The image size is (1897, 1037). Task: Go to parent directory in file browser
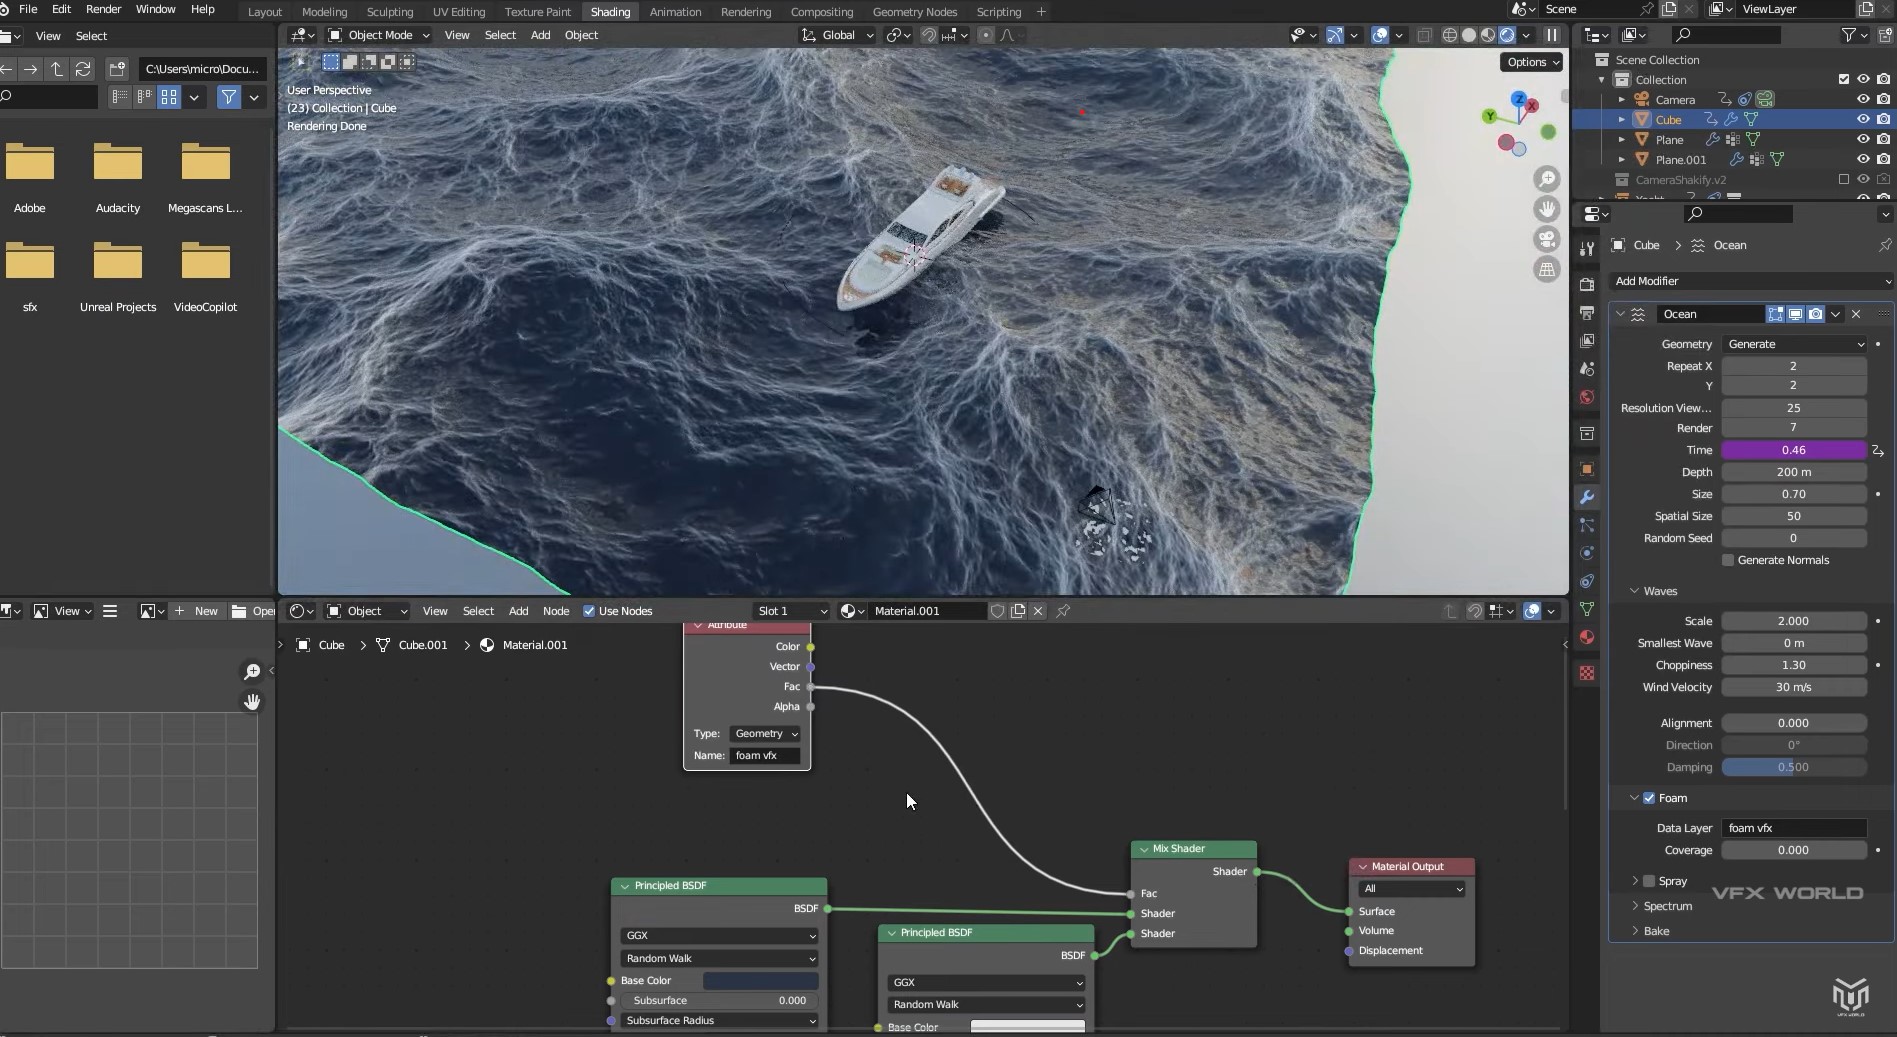[x=57, y=69]
